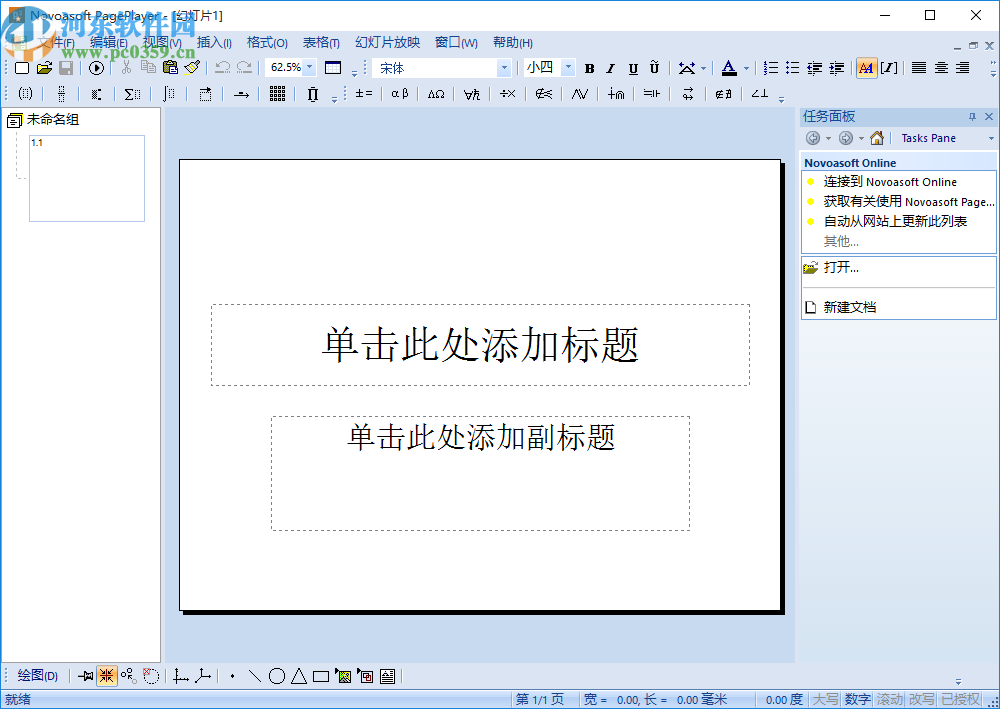The height and width of the screenshot is (709, 1000).
Task: Toggle bold formatting
Action: [x=589, y=68]
